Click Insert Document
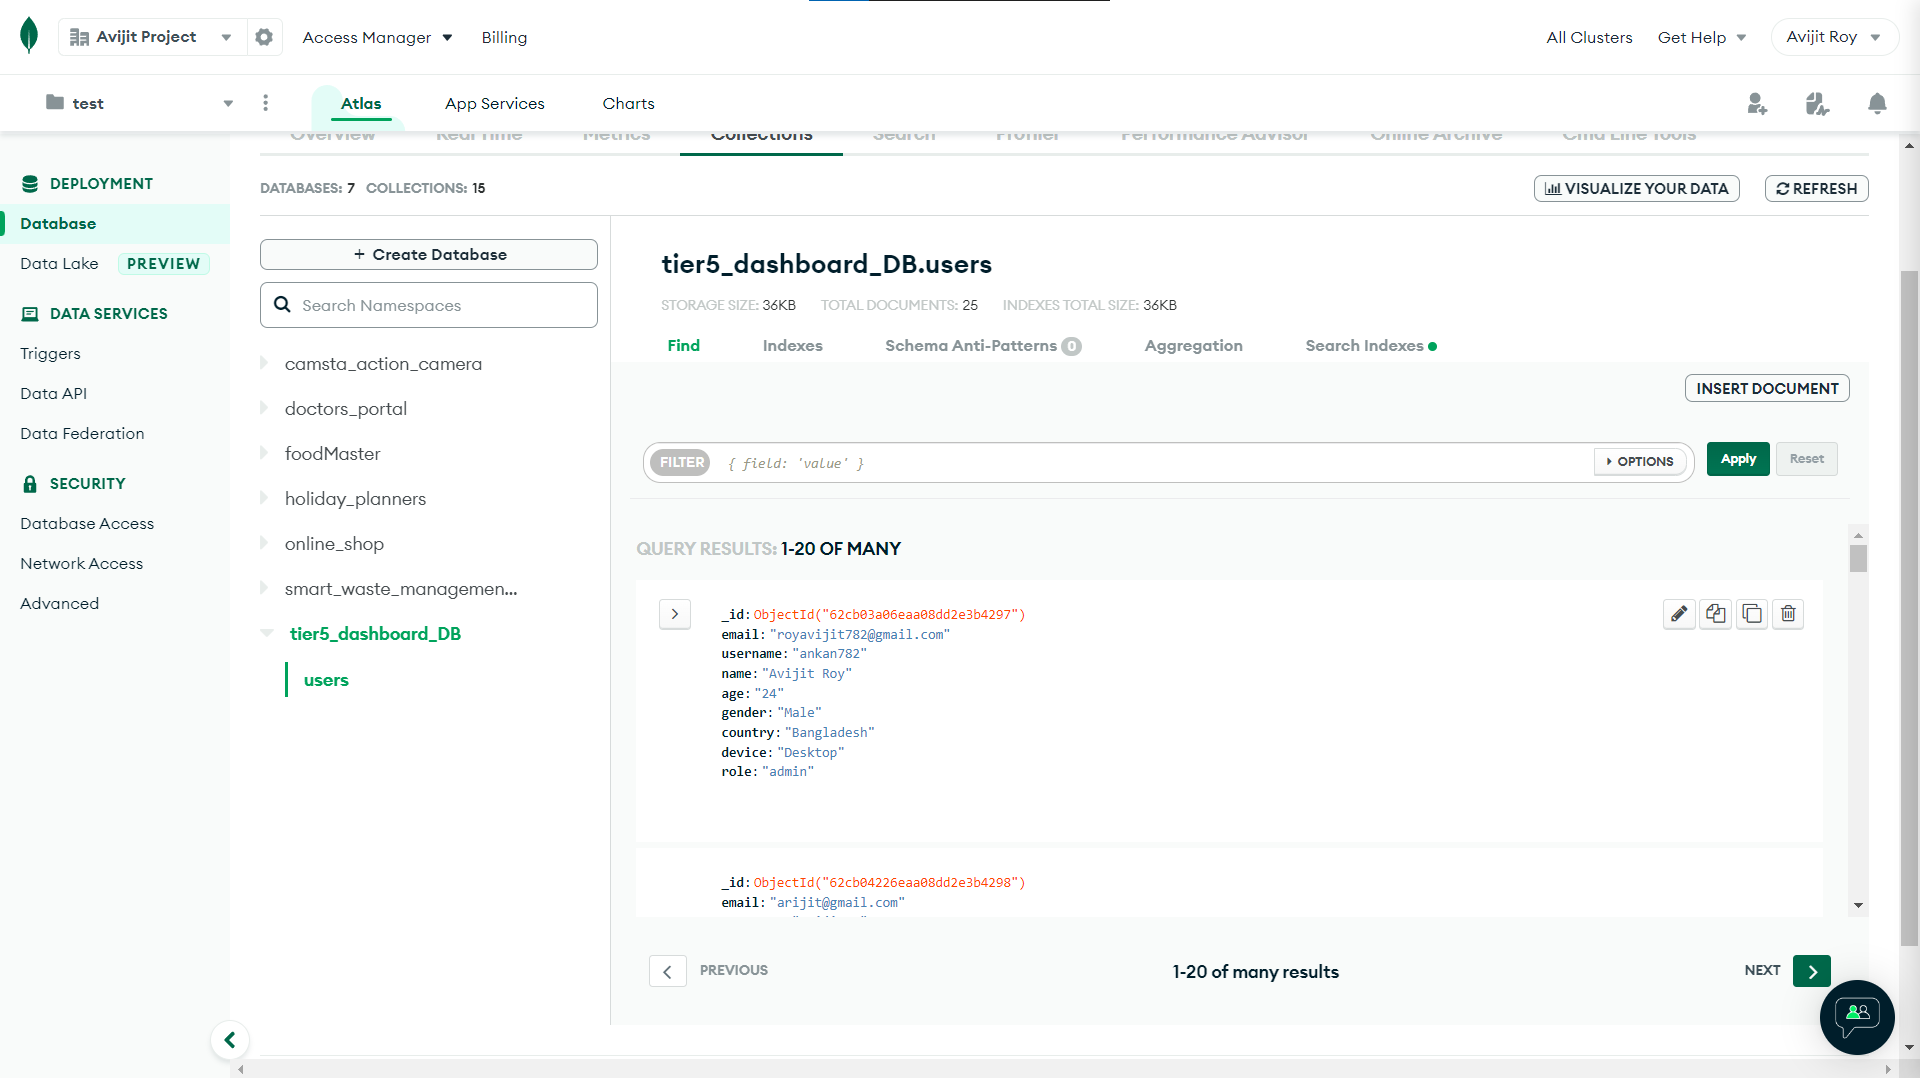 (x=1766, y=388)
